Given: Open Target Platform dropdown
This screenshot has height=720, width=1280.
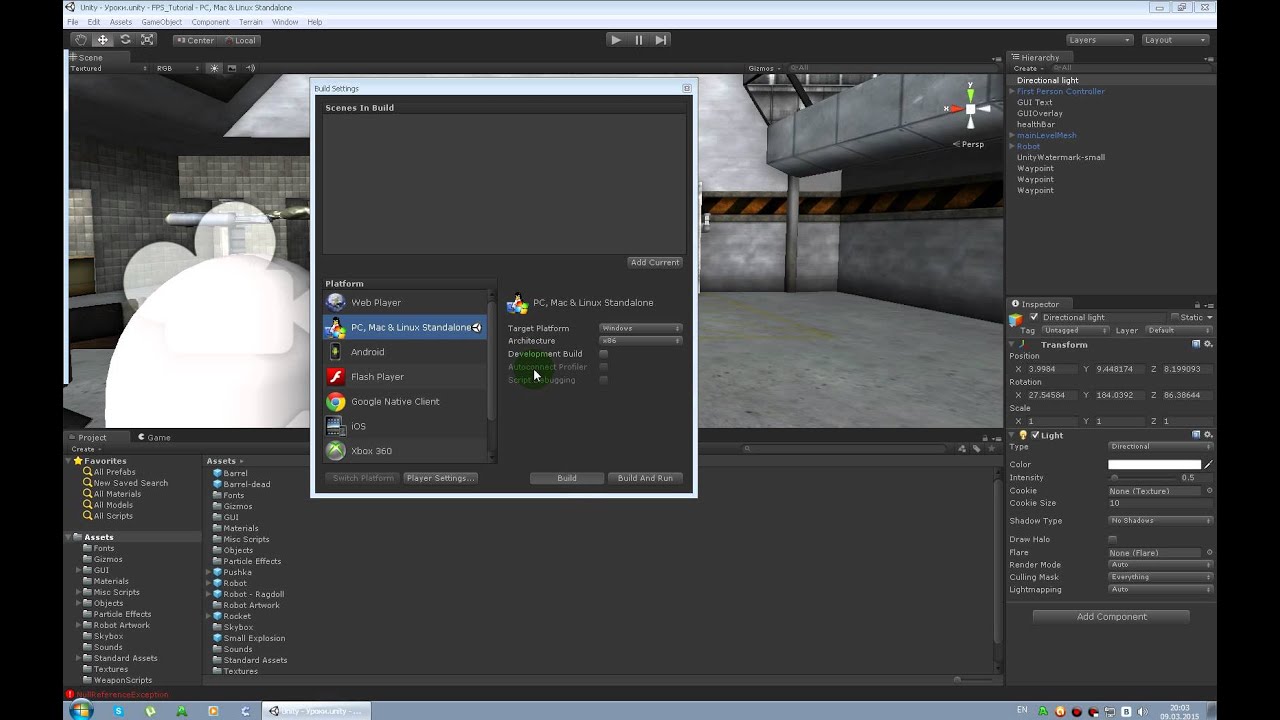Looking at the screenshot, I should (x=640, y=328).
